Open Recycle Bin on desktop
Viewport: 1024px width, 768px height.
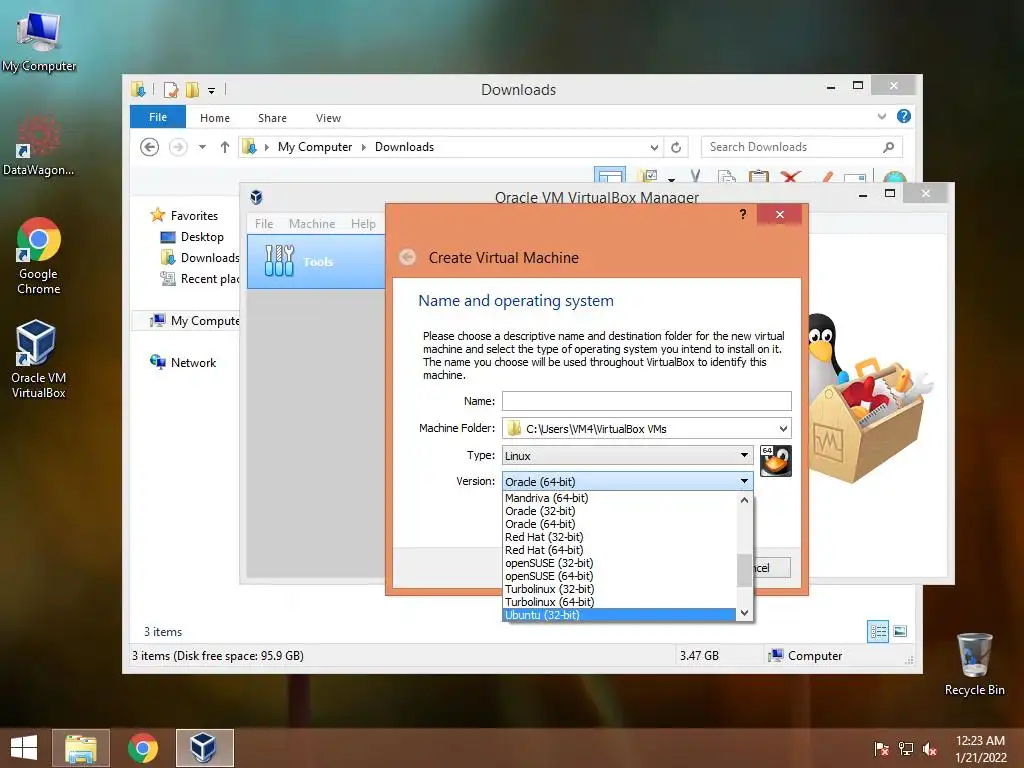974,664
